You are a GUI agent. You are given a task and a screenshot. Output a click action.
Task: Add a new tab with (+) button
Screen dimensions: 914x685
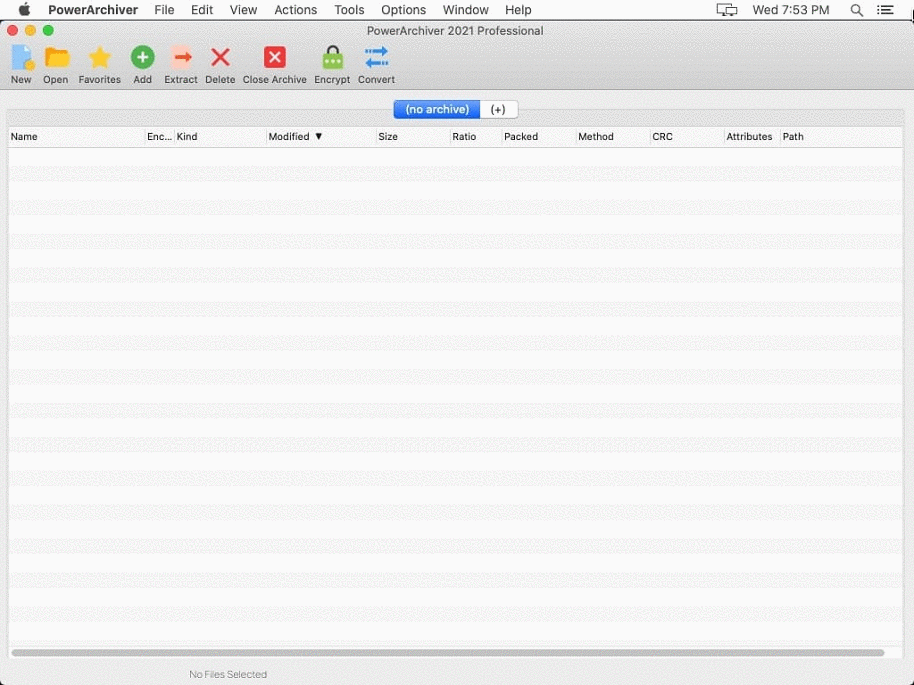pos(498,110)
